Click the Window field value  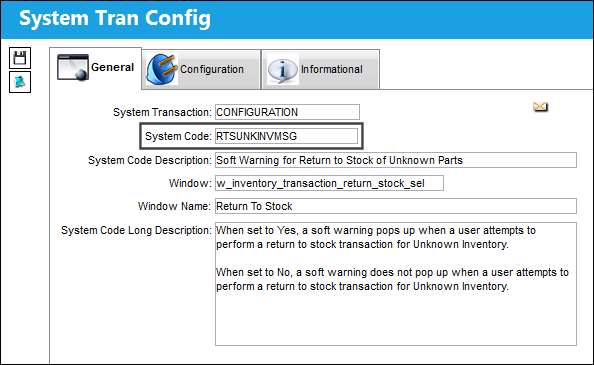[x=329, y=183]
